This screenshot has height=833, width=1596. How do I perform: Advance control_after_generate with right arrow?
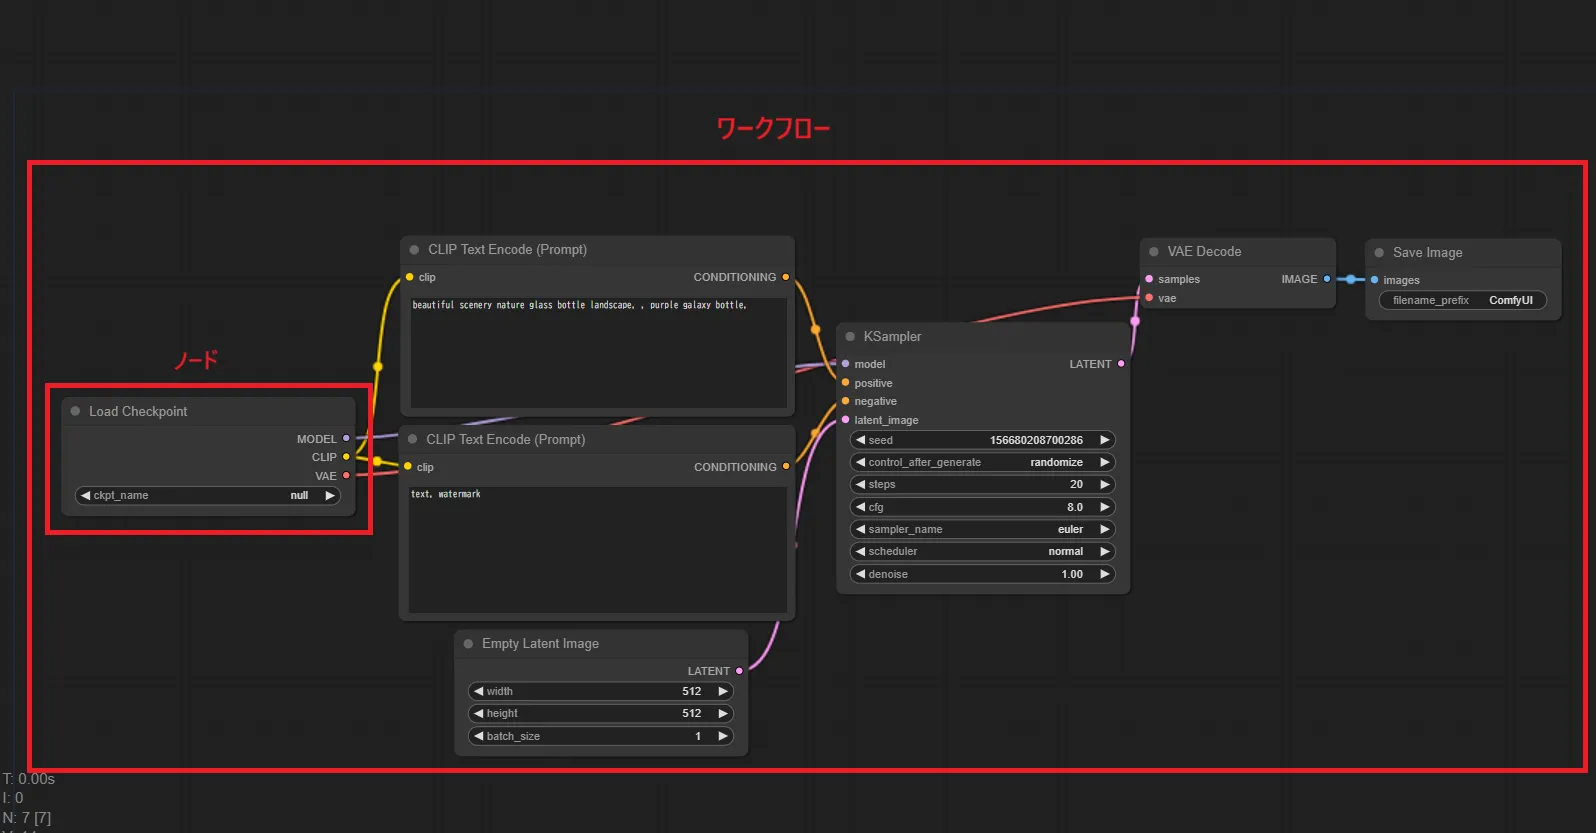1104,462
